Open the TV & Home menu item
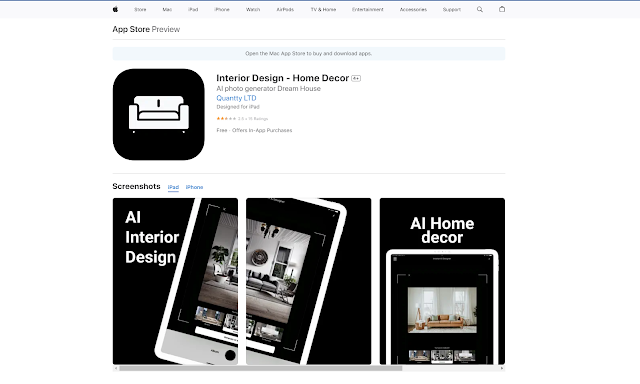The image size is (640, 384). point(323,9)
